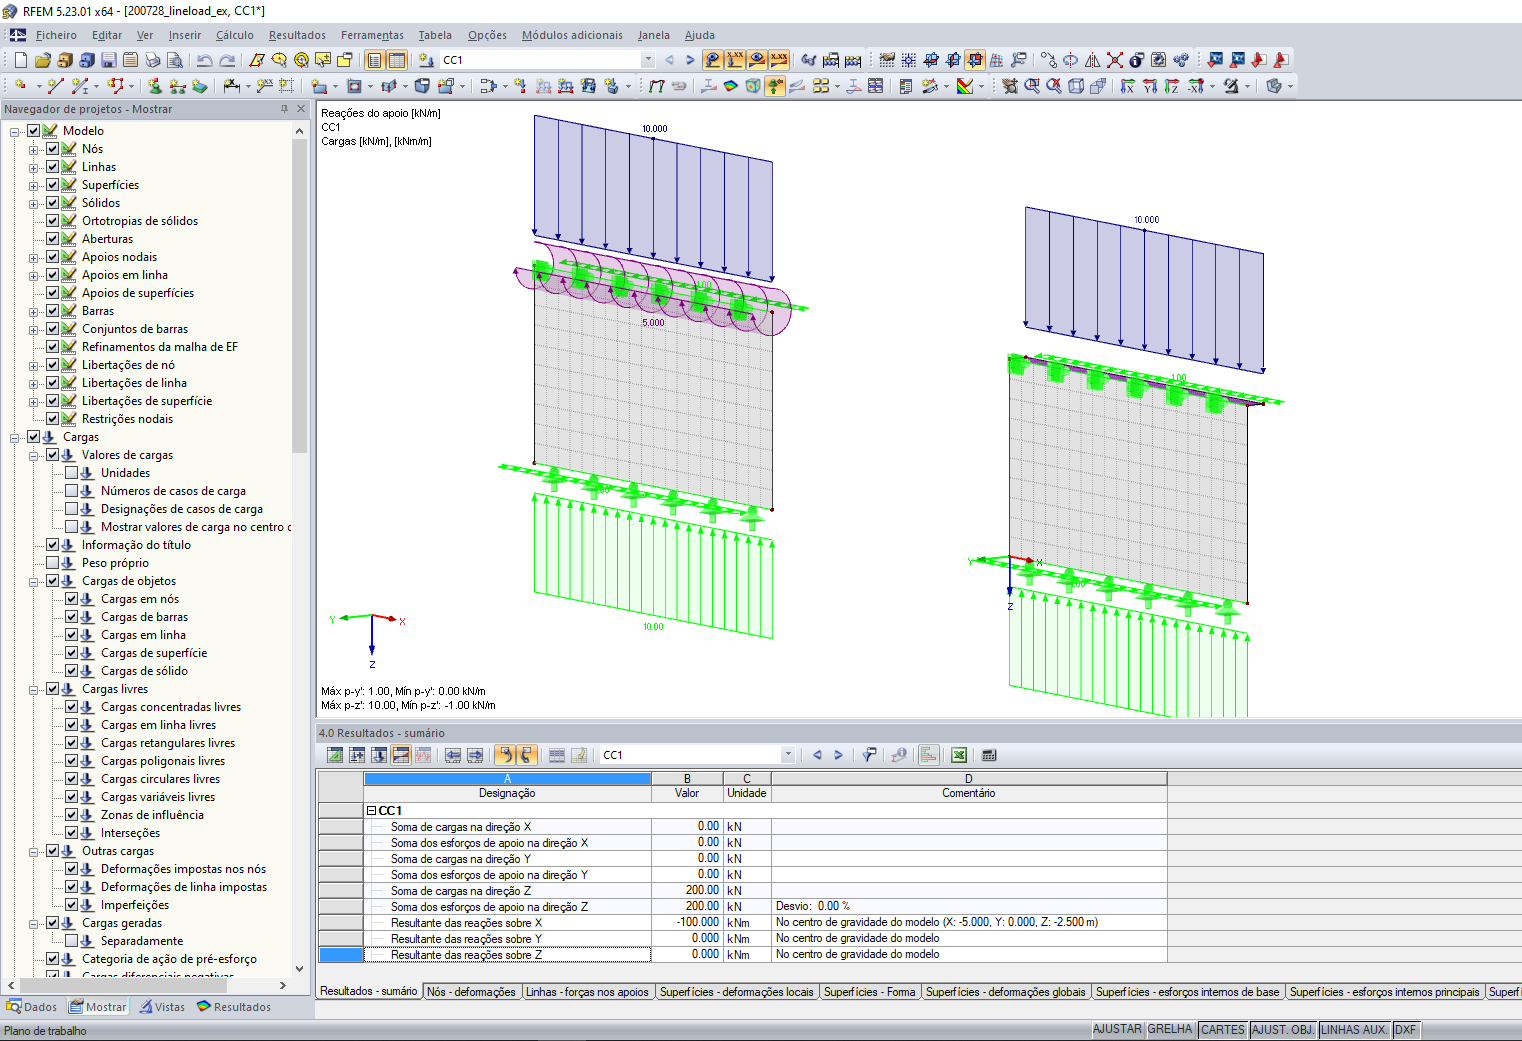This screenshot has height=1041, width=1522.
Task: Select the Designação column A header
Action: pos(507,779)
